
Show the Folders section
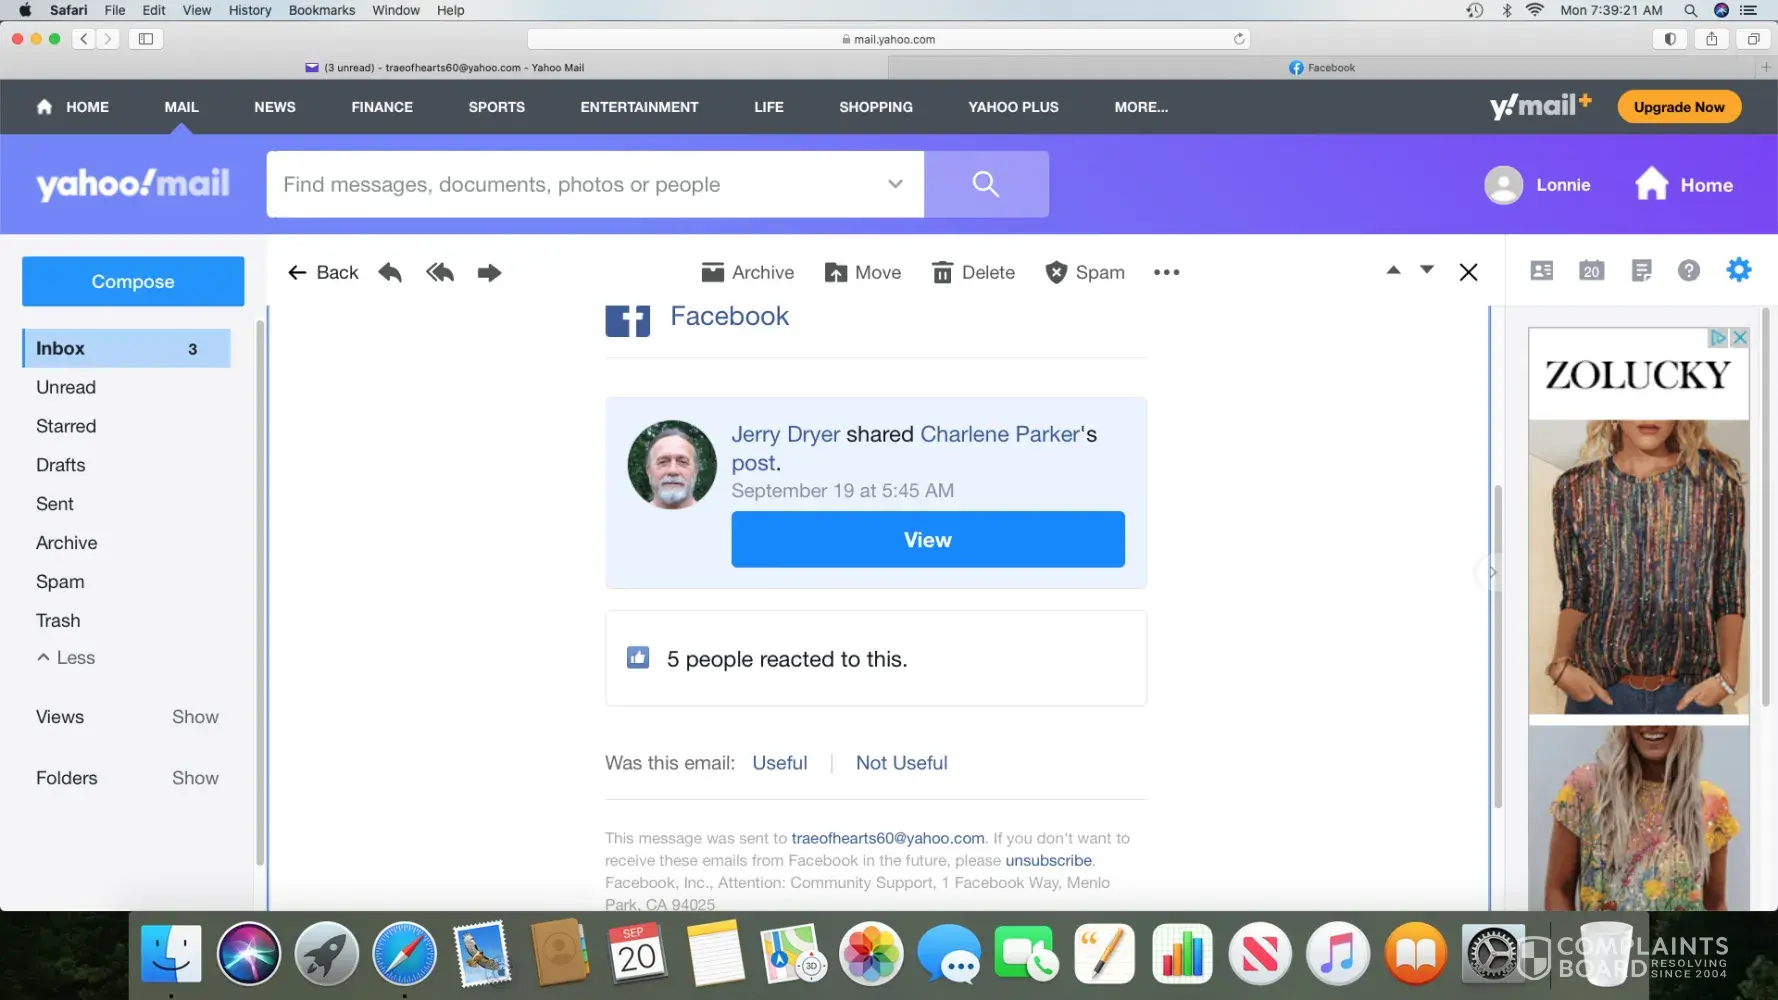(x=195, y=778)
